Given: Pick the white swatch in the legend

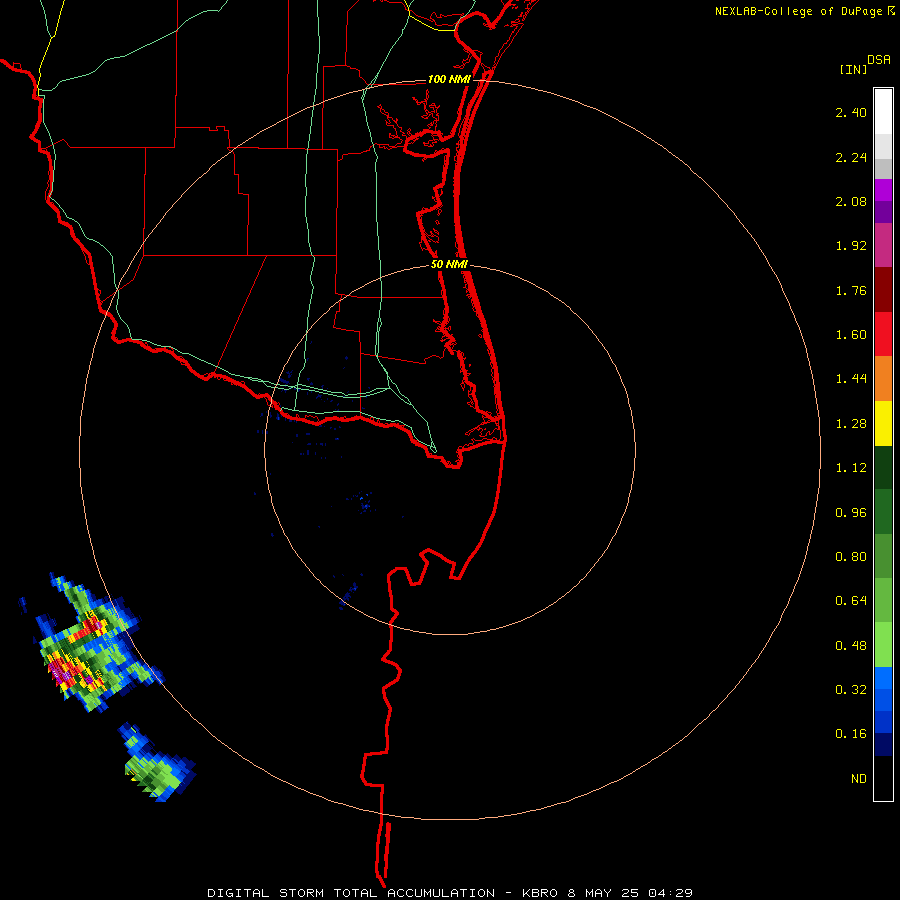Looking at the screenshot, I should tap(883, 112).
